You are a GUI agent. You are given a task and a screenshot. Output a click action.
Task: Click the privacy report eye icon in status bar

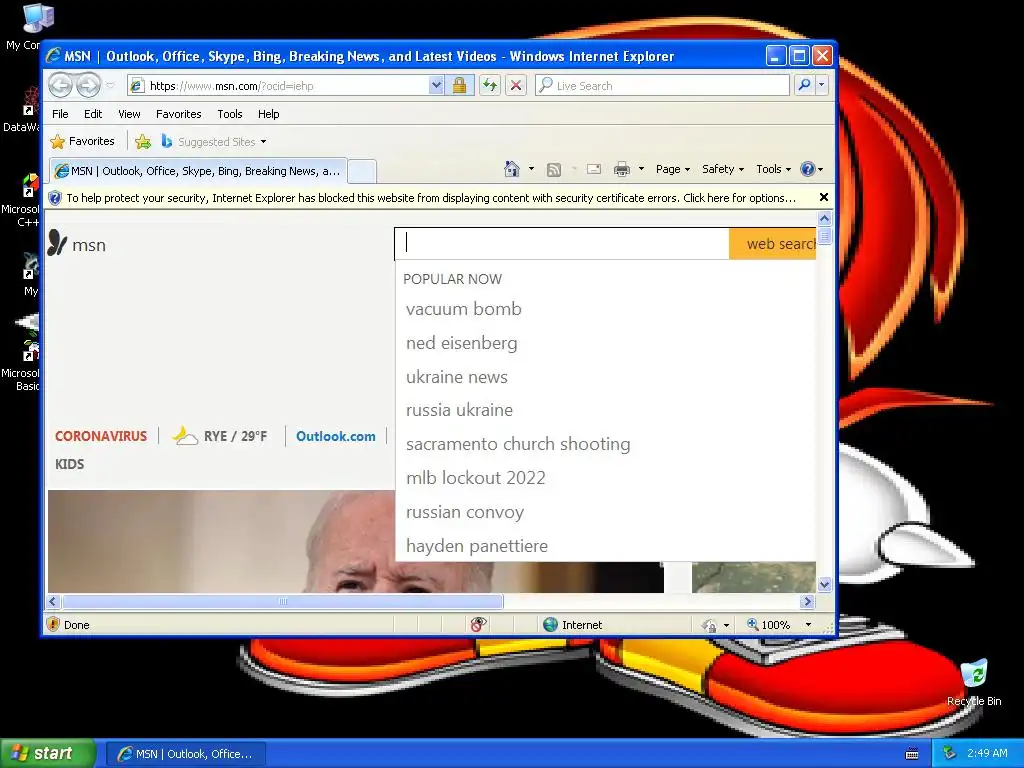pyautogui.click(x=478, y=625)
